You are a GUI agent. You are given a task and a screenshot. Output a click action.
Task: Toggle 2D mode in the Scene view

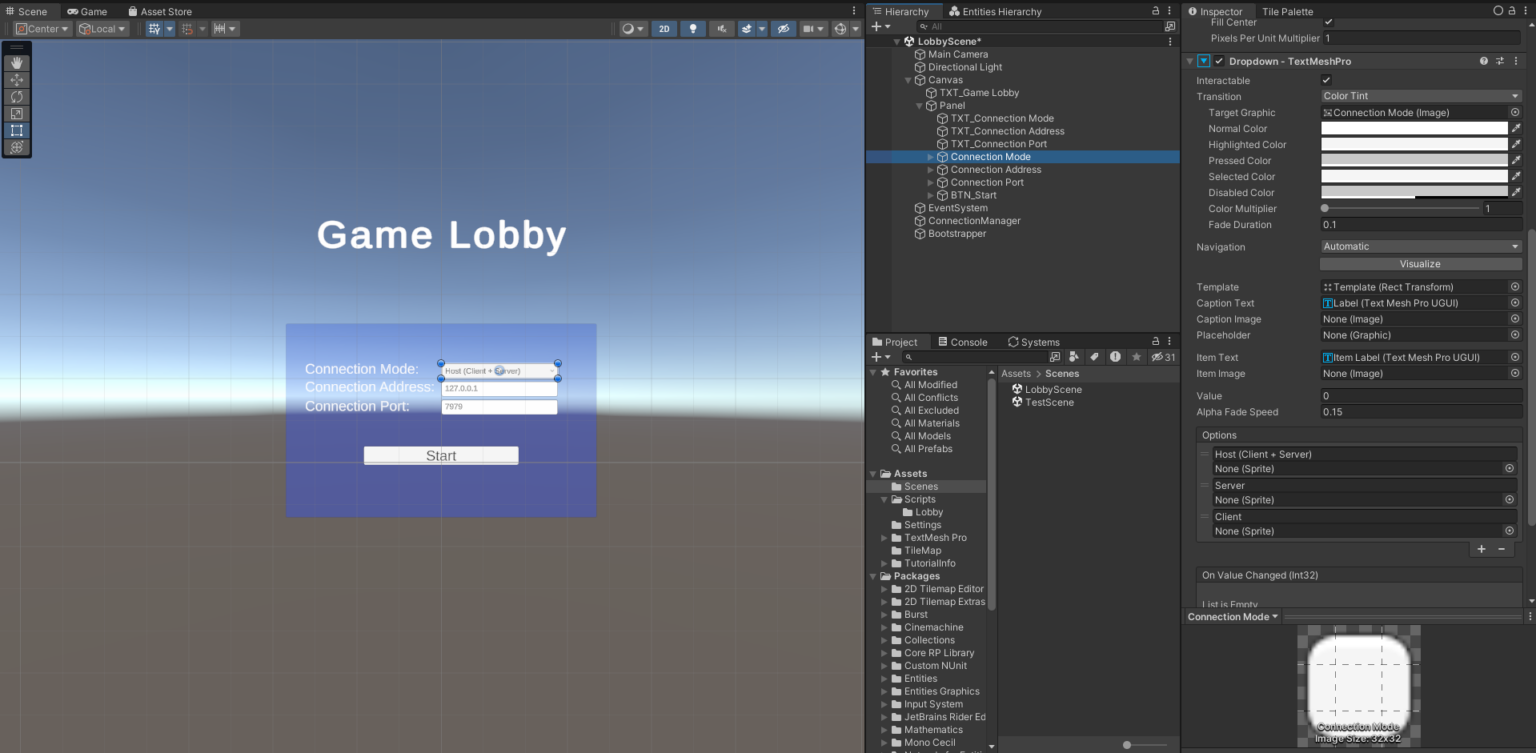coord(664,29)
